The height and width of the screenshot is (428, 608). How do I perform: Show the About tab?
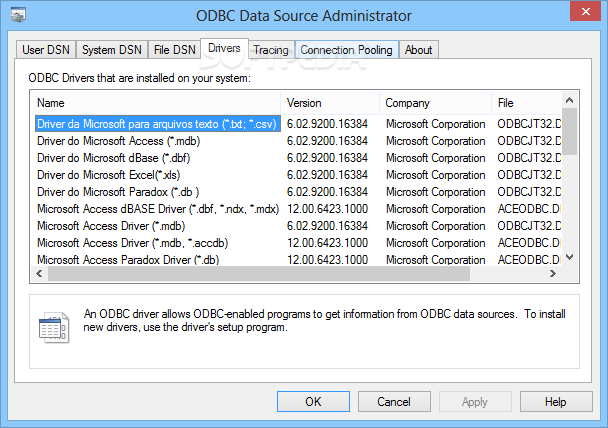418,50
